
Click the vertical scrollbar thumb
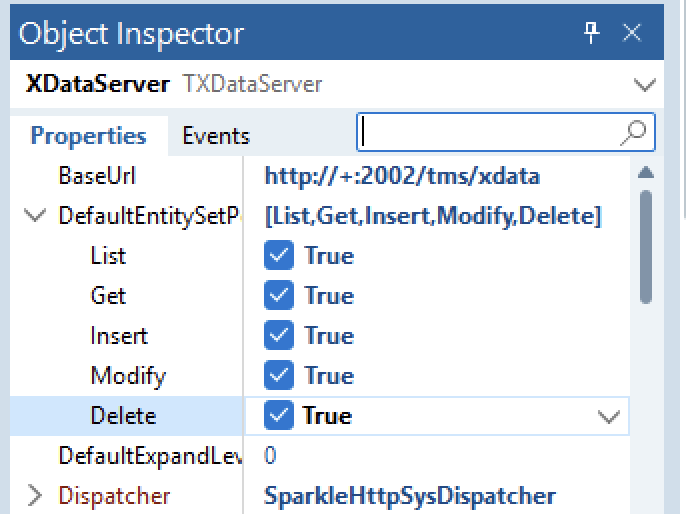646,247
